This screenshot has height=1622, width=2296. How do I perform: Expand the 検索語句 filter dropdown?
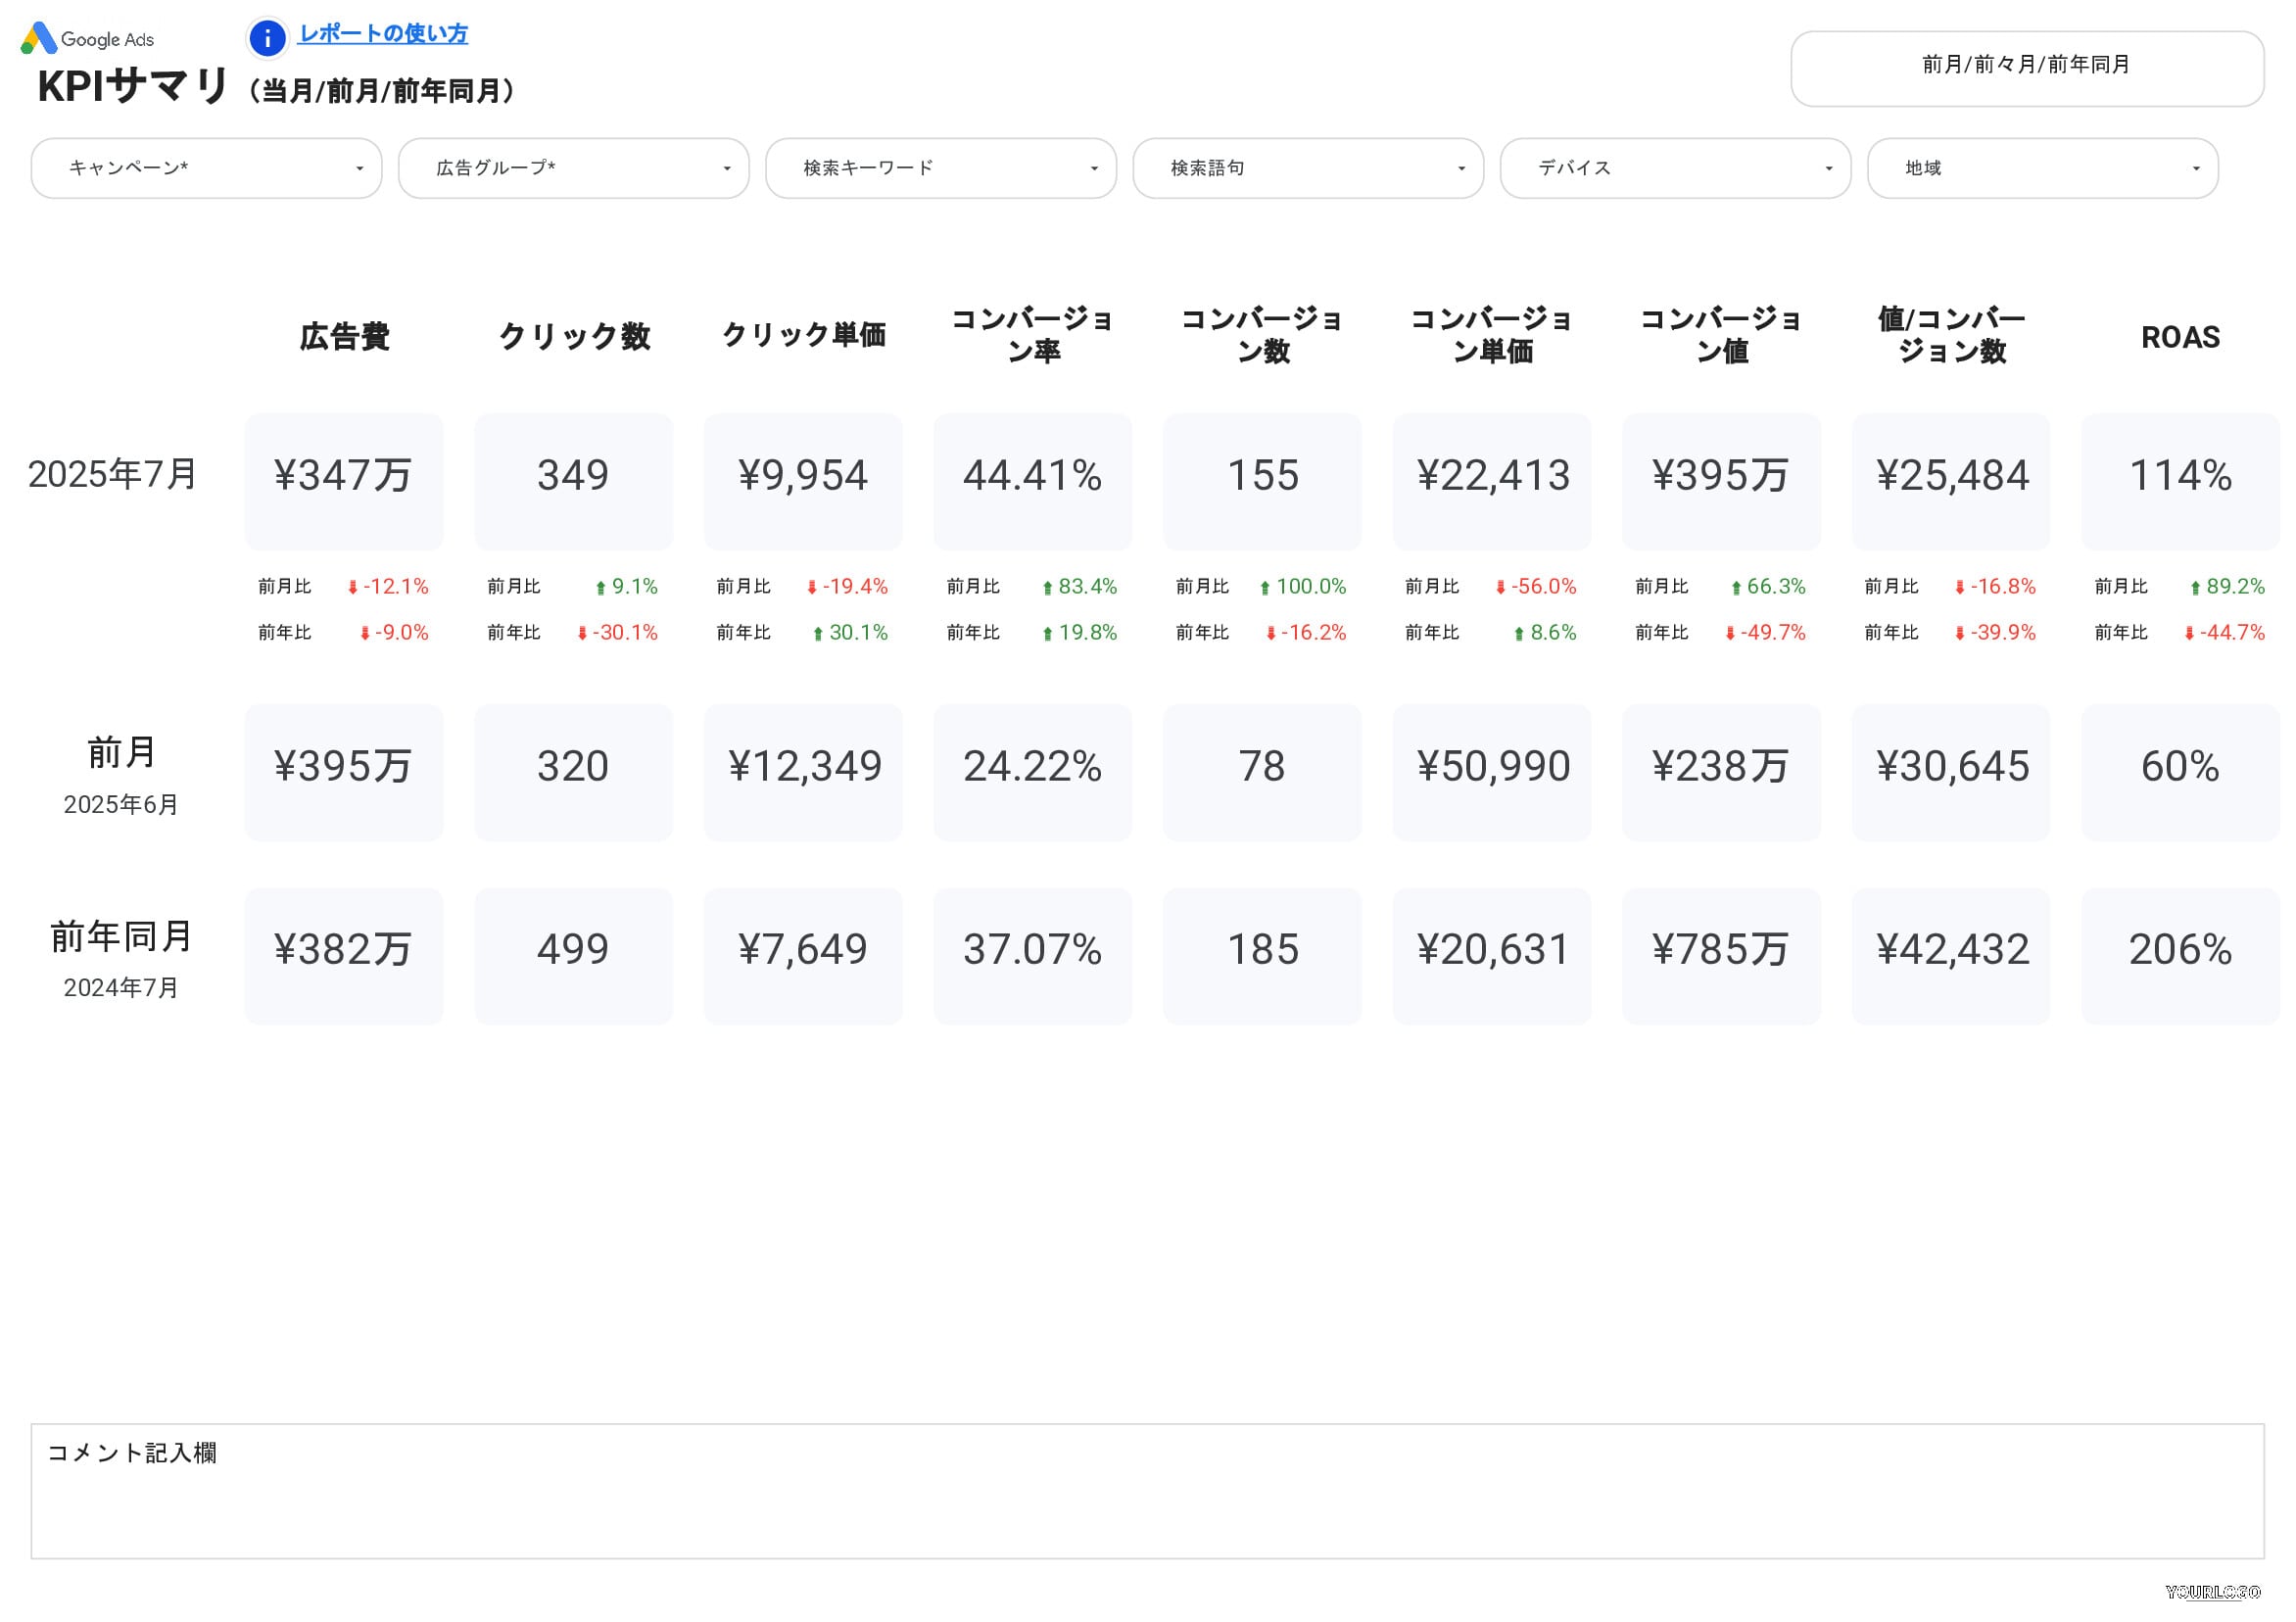click(x=1308, y=168)
